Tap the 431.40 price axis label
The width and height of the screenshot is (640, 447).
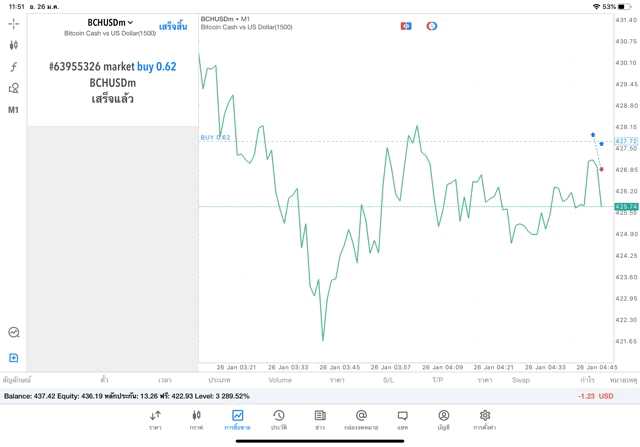[626, 20]
